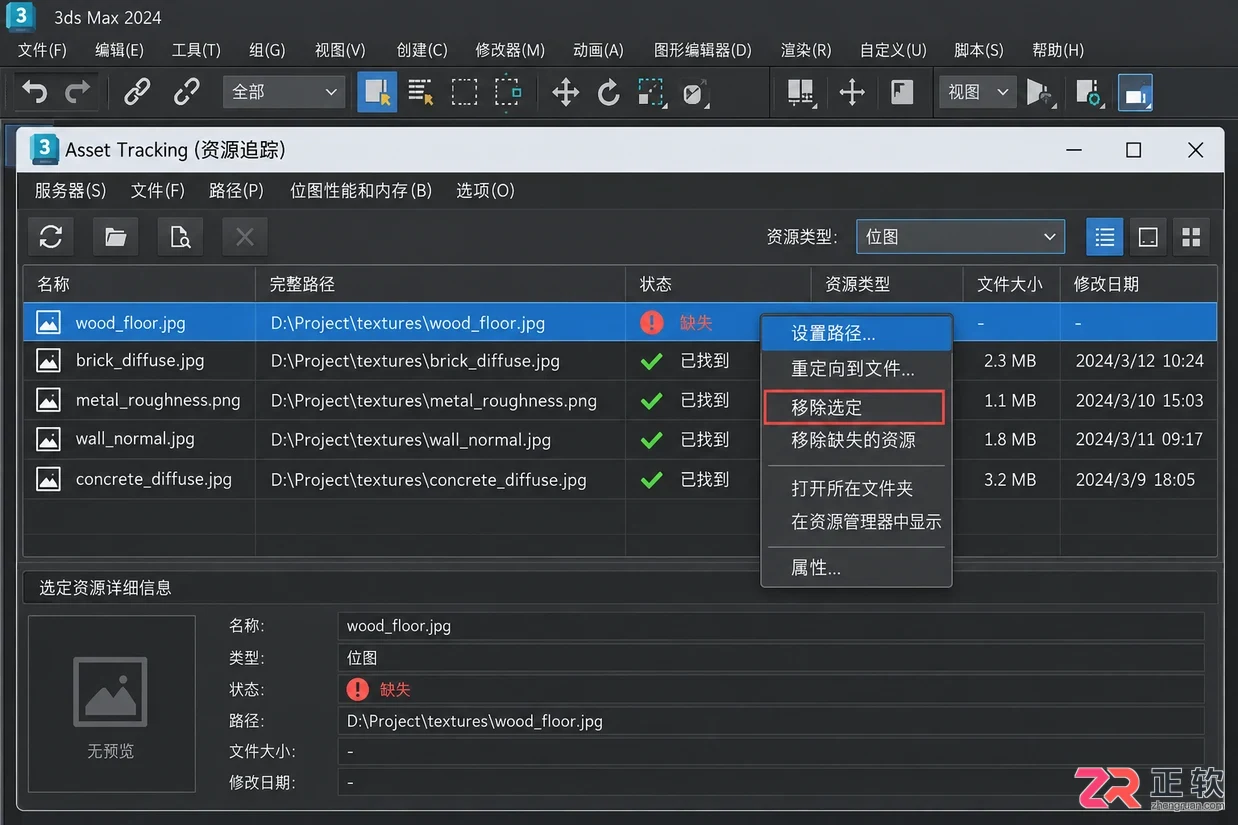Open the 视图 reference coordinate dropdown
The width and height of the screenshot is (1238, 825).
(x=978, y=92)
